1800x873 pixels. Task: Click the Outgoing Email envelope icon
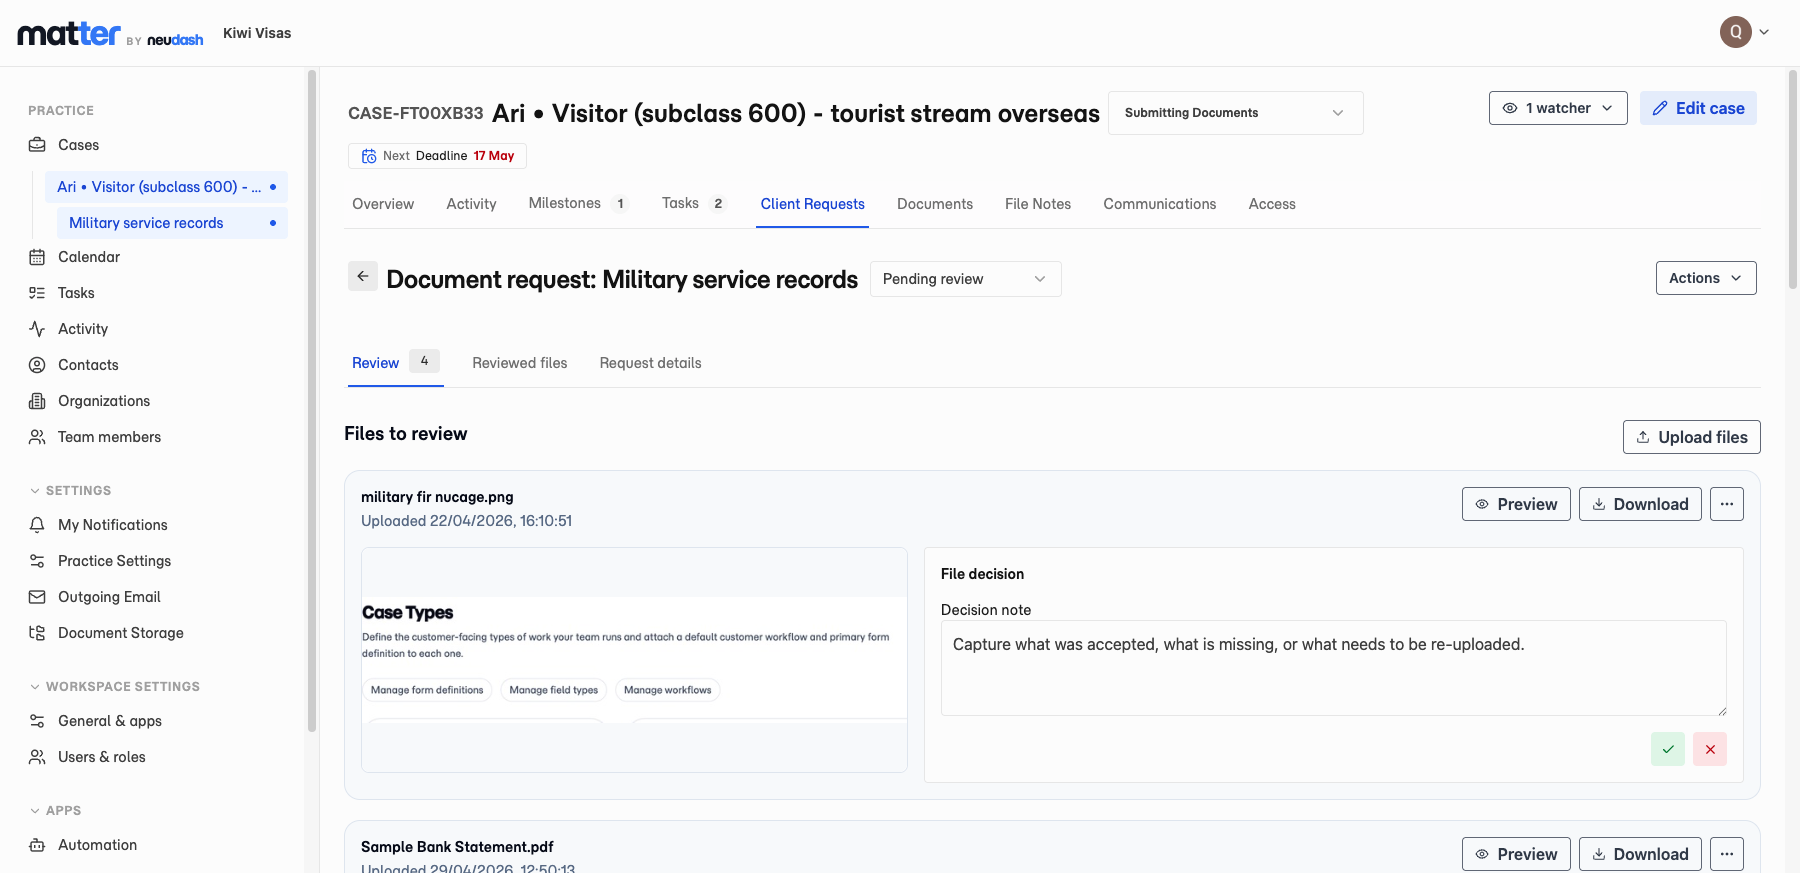pyautogui.click(x=37, y=597)
